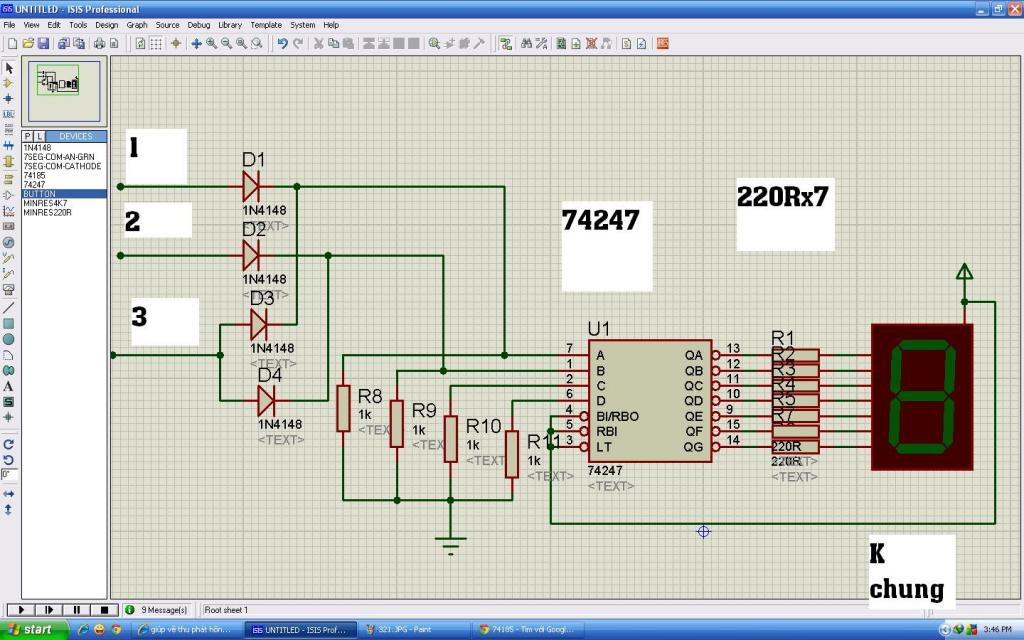
Task: Click the Zoom Out magnifier
Action: [227, 44]
